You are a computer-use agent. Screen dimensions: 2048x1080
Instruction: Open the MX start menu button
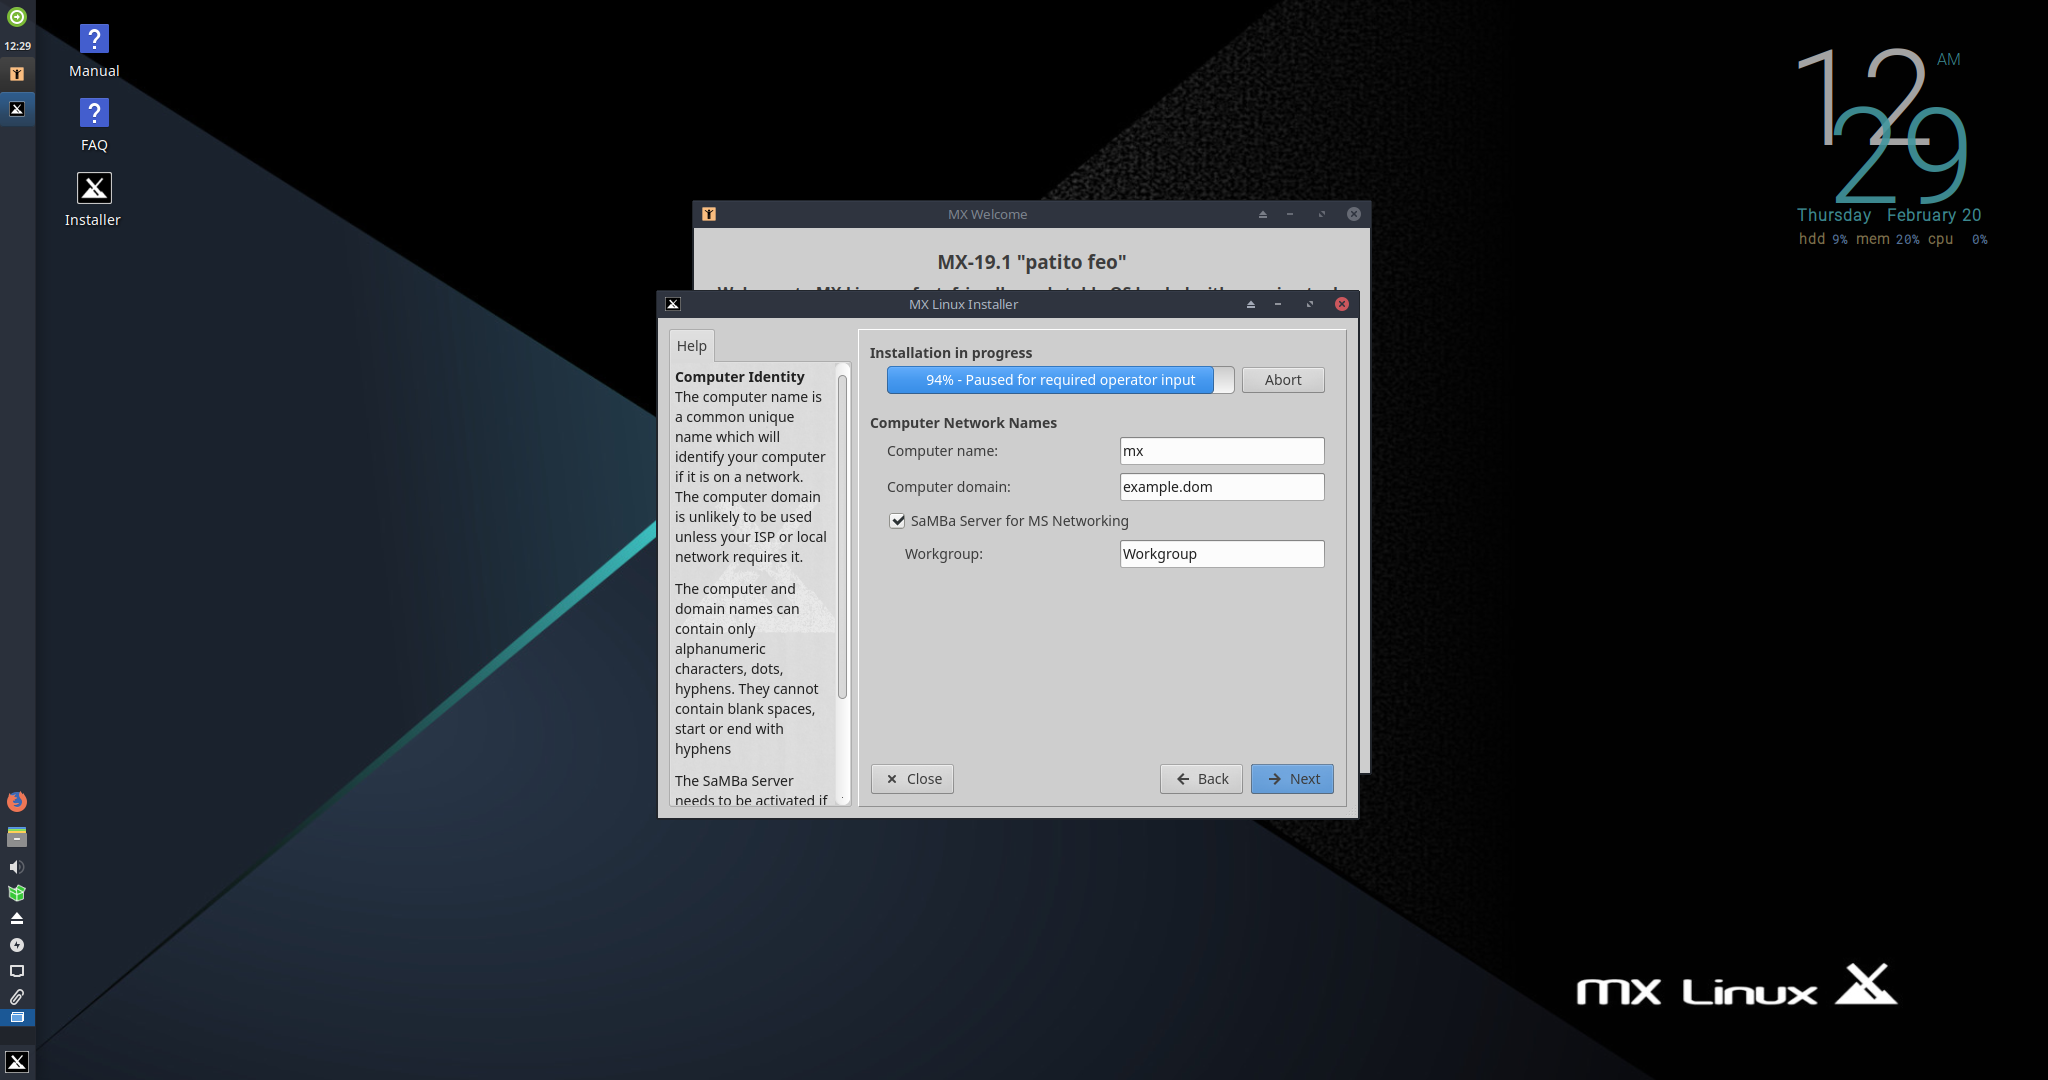(x=17, y=1062)
